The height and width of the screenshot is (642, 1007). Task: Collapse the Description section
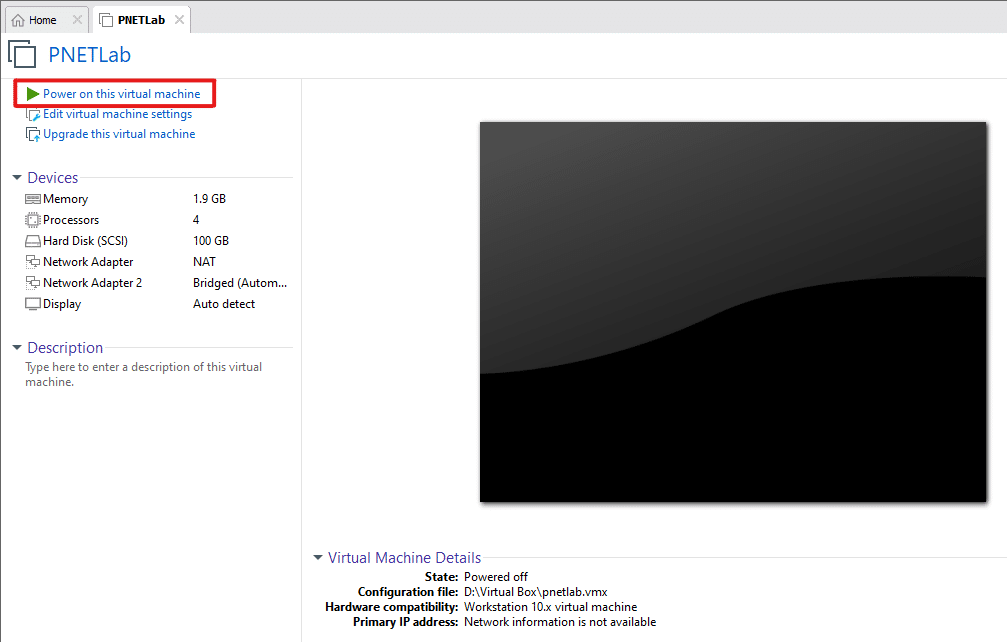point(17,348)
